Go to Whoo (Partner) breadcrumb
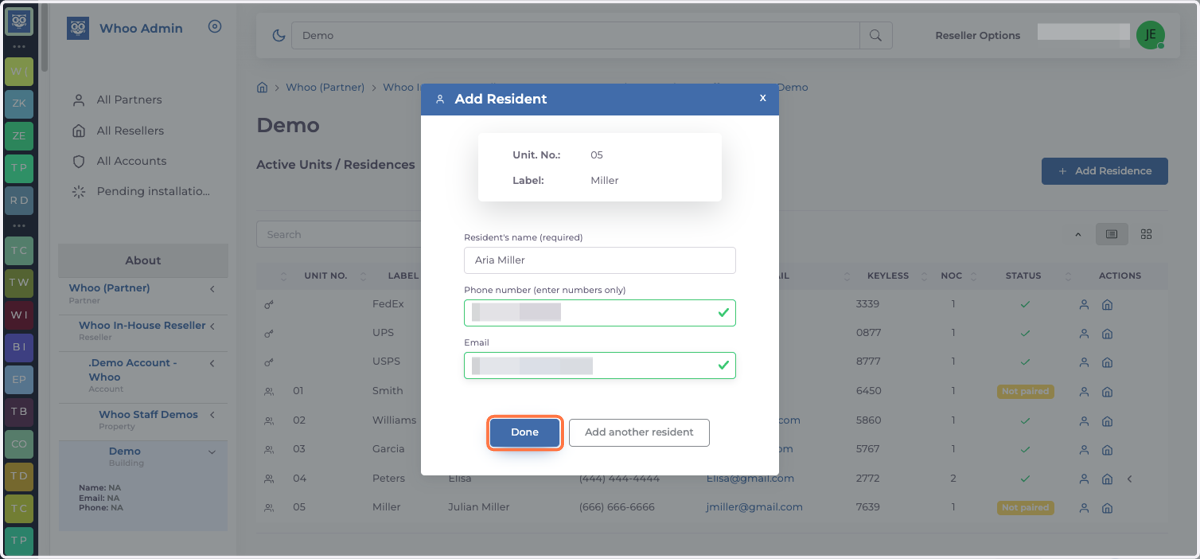 point(325,87)
